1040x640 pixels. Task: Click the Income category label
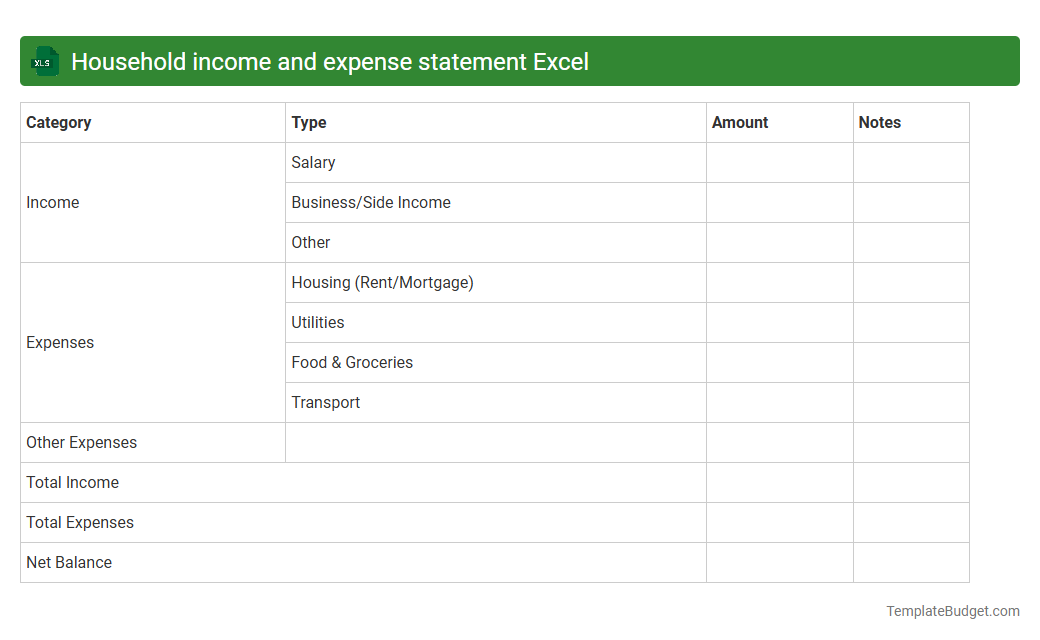click(53, 202)
